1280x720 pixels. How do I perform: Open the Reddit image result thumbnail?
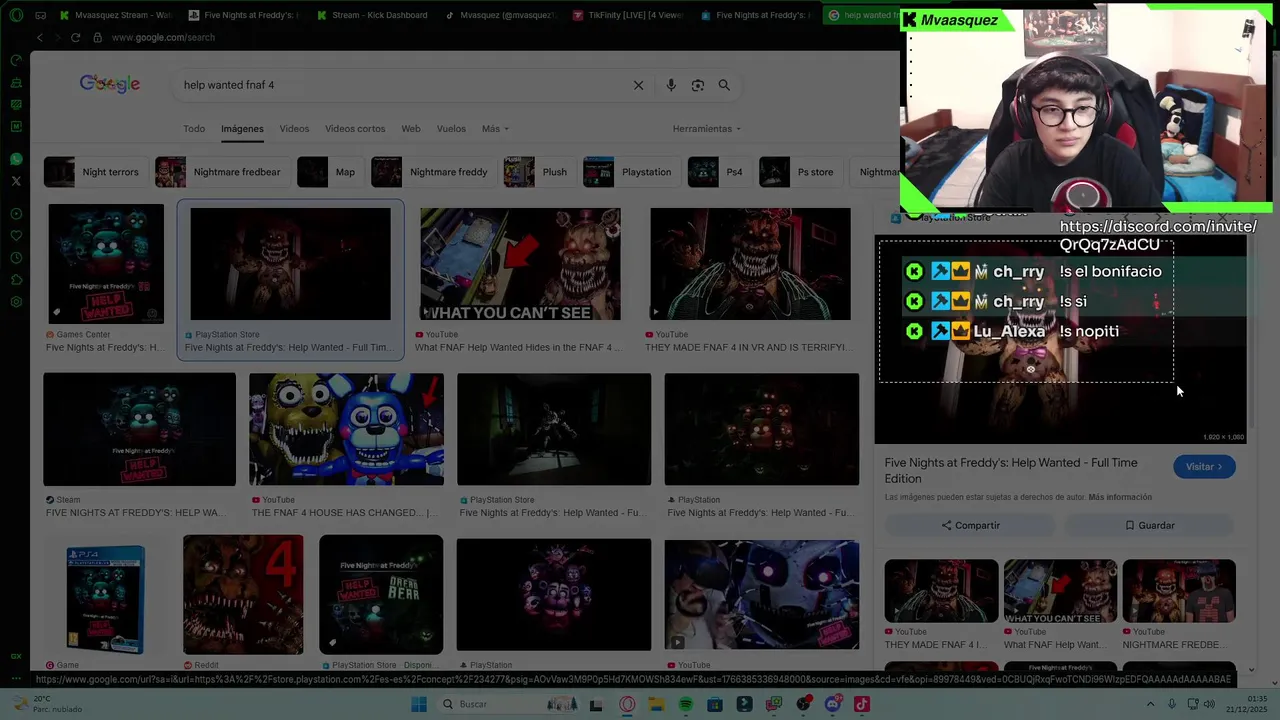[x=243, y=594]
